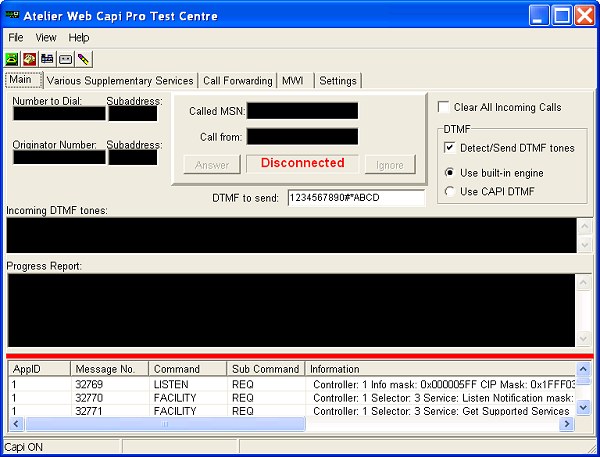The height and width of the screenshot is (457, 600).
Task: Click the Listen Notification mask information text
Action: [x=444, y=398]
